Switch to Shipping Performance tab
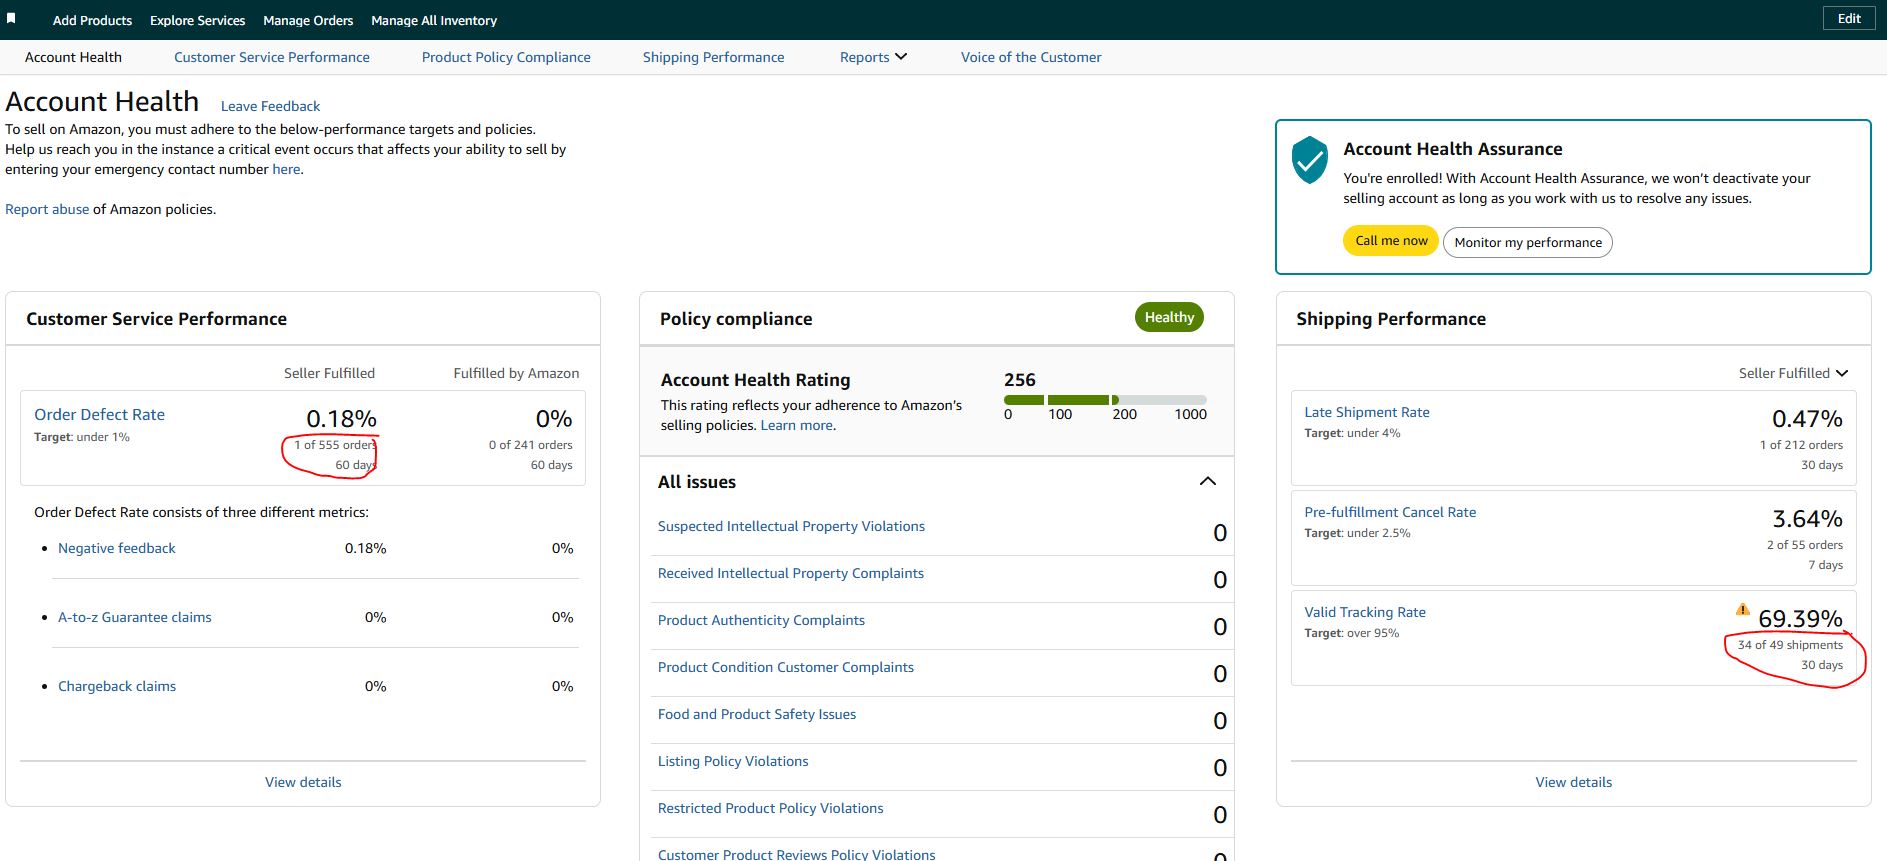Image resolution: width=1887 pixels, height=861 pixels. pos(713,57)
